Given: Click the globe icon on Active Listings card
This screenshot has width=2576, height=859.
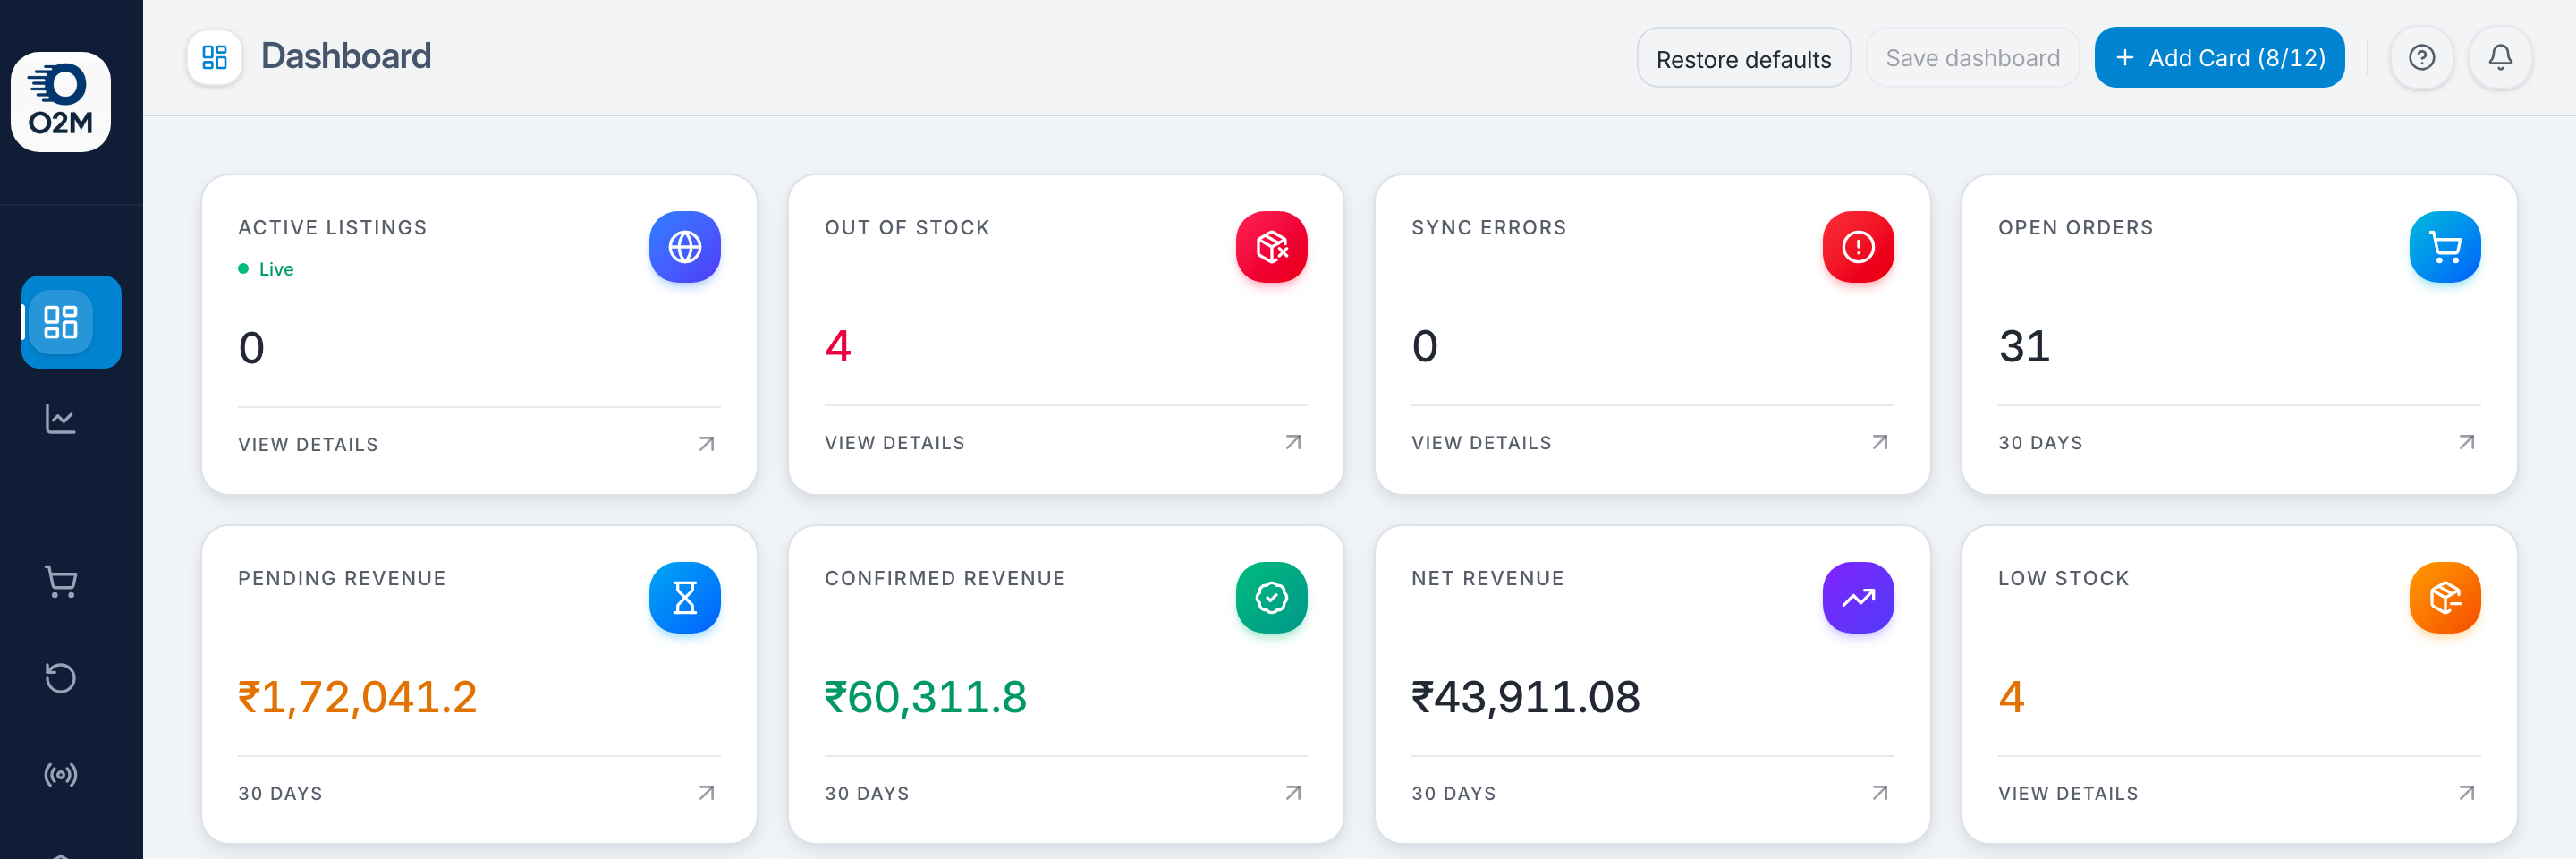Looking at the screenshot, I should 685,247.
